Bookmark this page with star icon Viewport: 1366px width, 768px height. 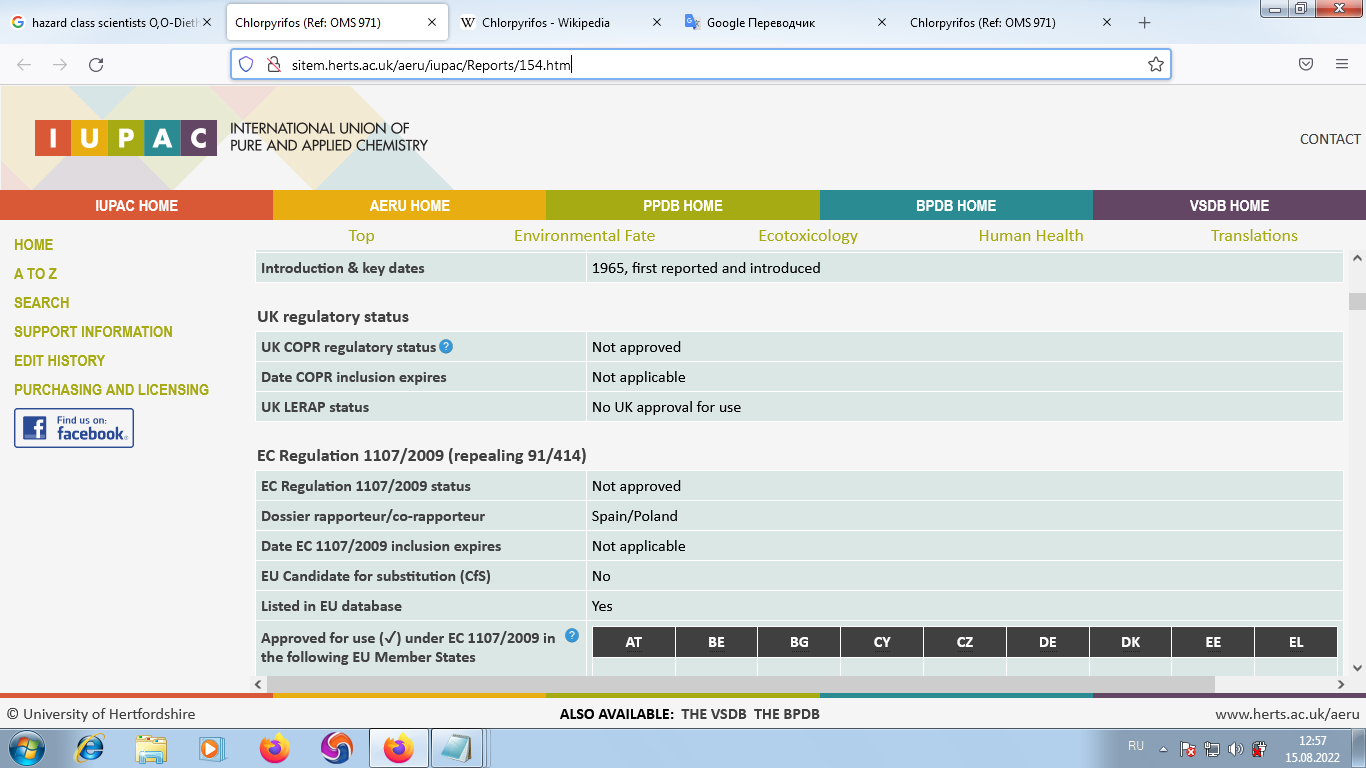coord(1155,65)
